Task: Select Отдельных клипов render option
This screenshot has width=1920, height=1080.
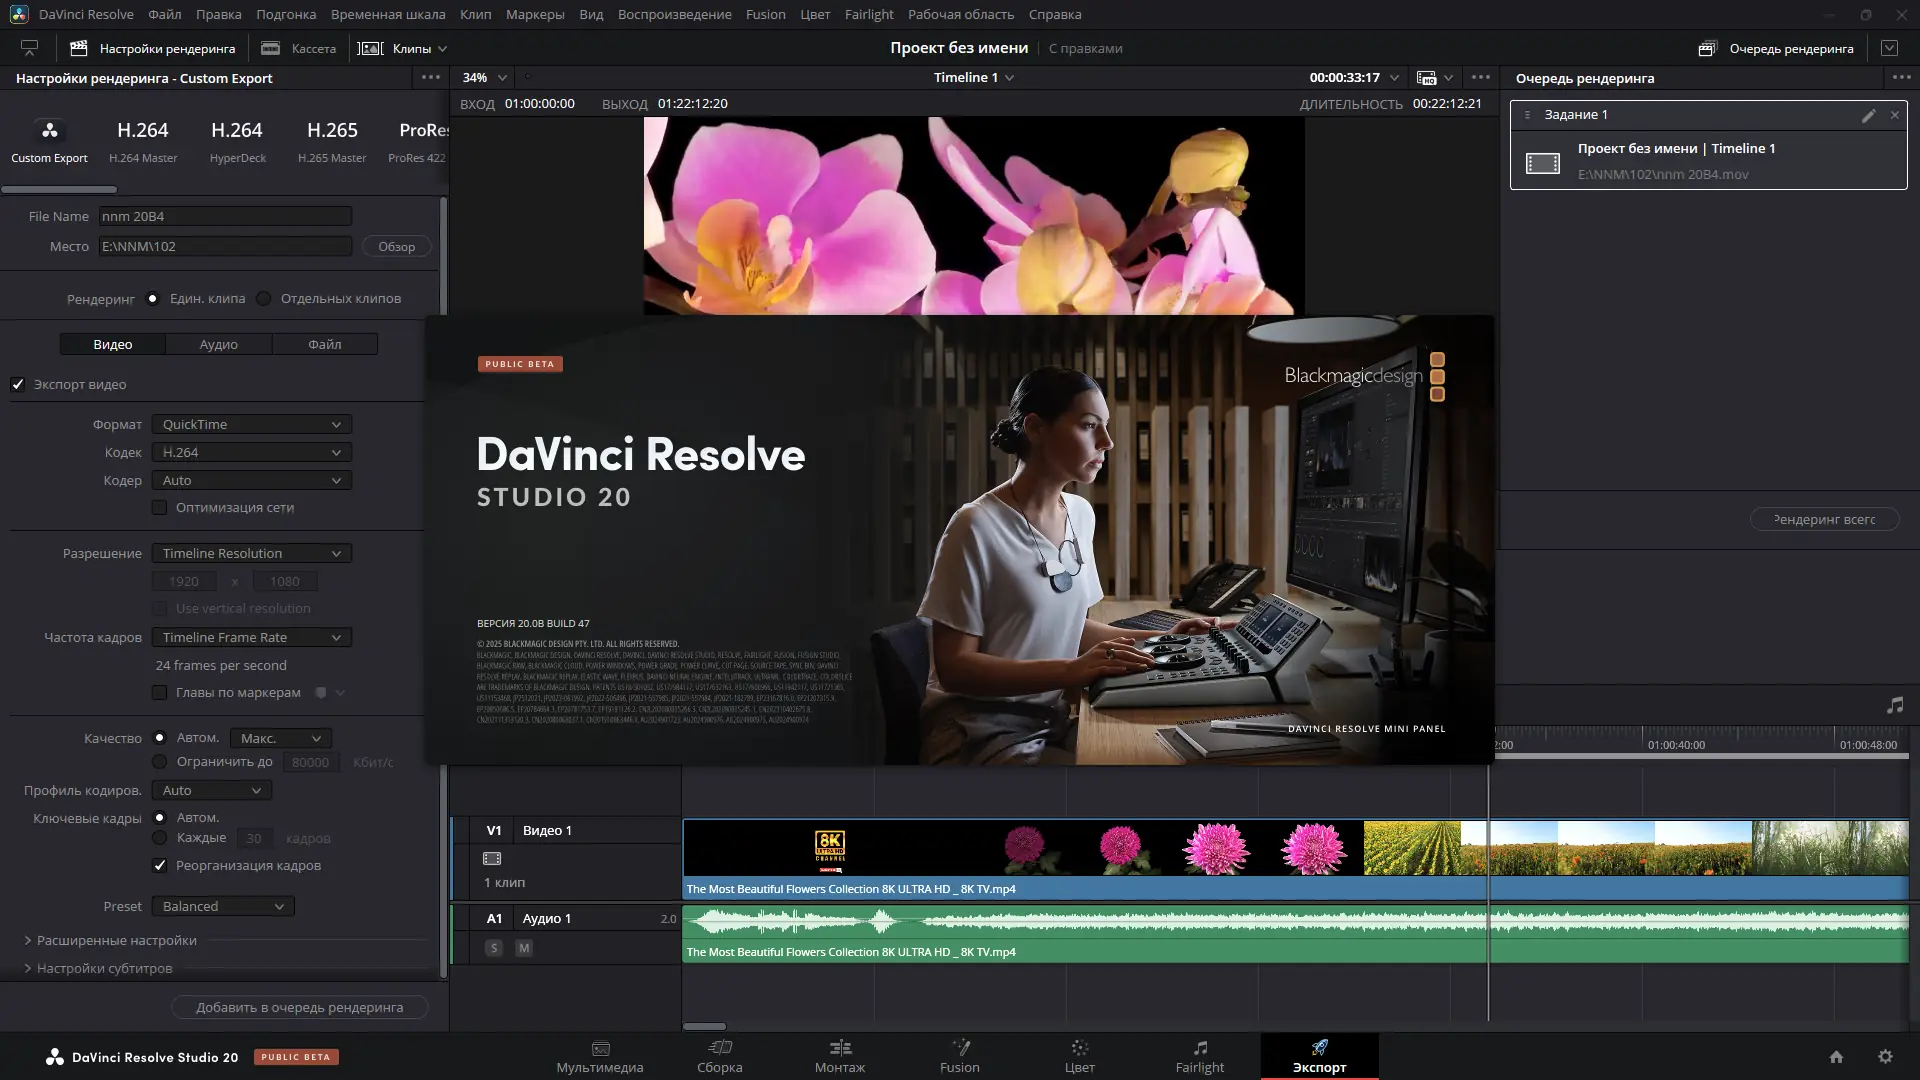Action: pos(264,299)
